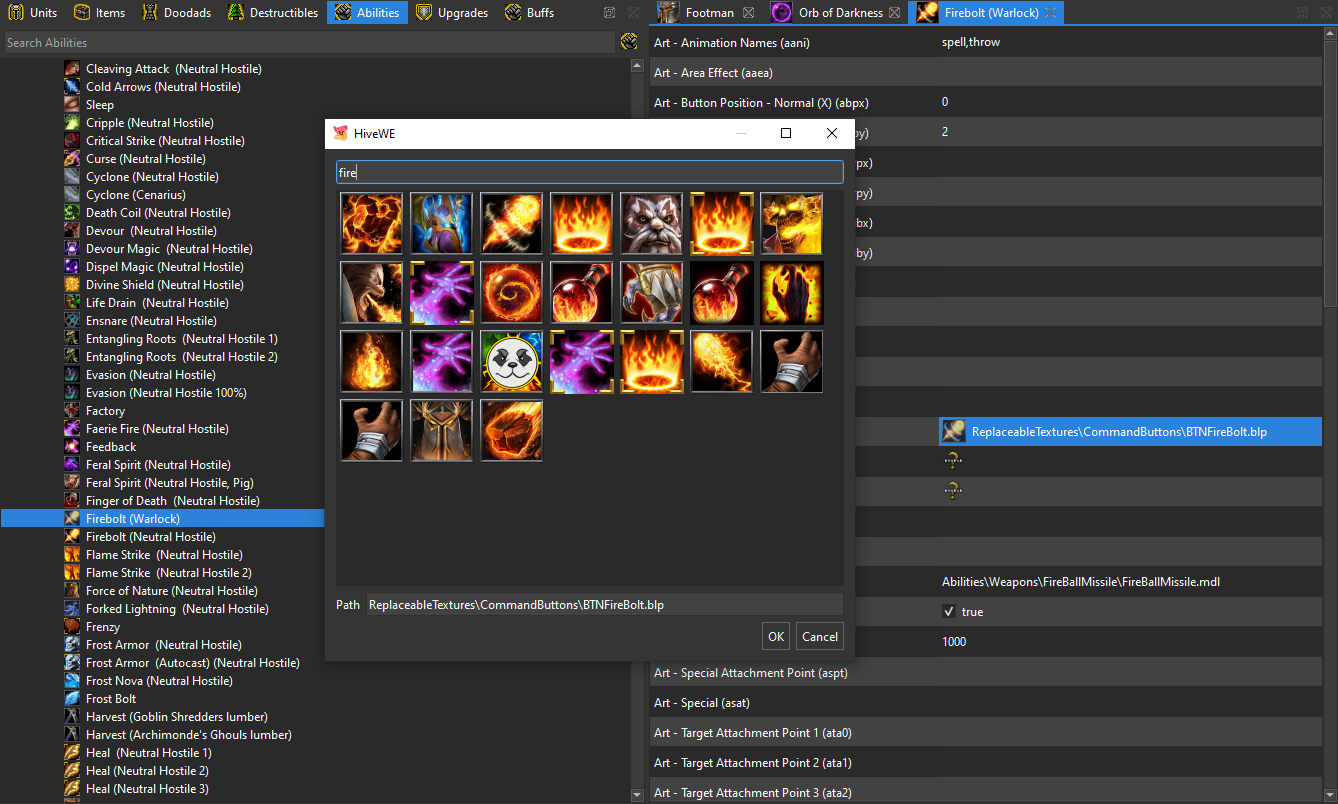Click the Divine Shield ability icon in list
Viewport: 1338px width, 804px height.
pos(72,285)
